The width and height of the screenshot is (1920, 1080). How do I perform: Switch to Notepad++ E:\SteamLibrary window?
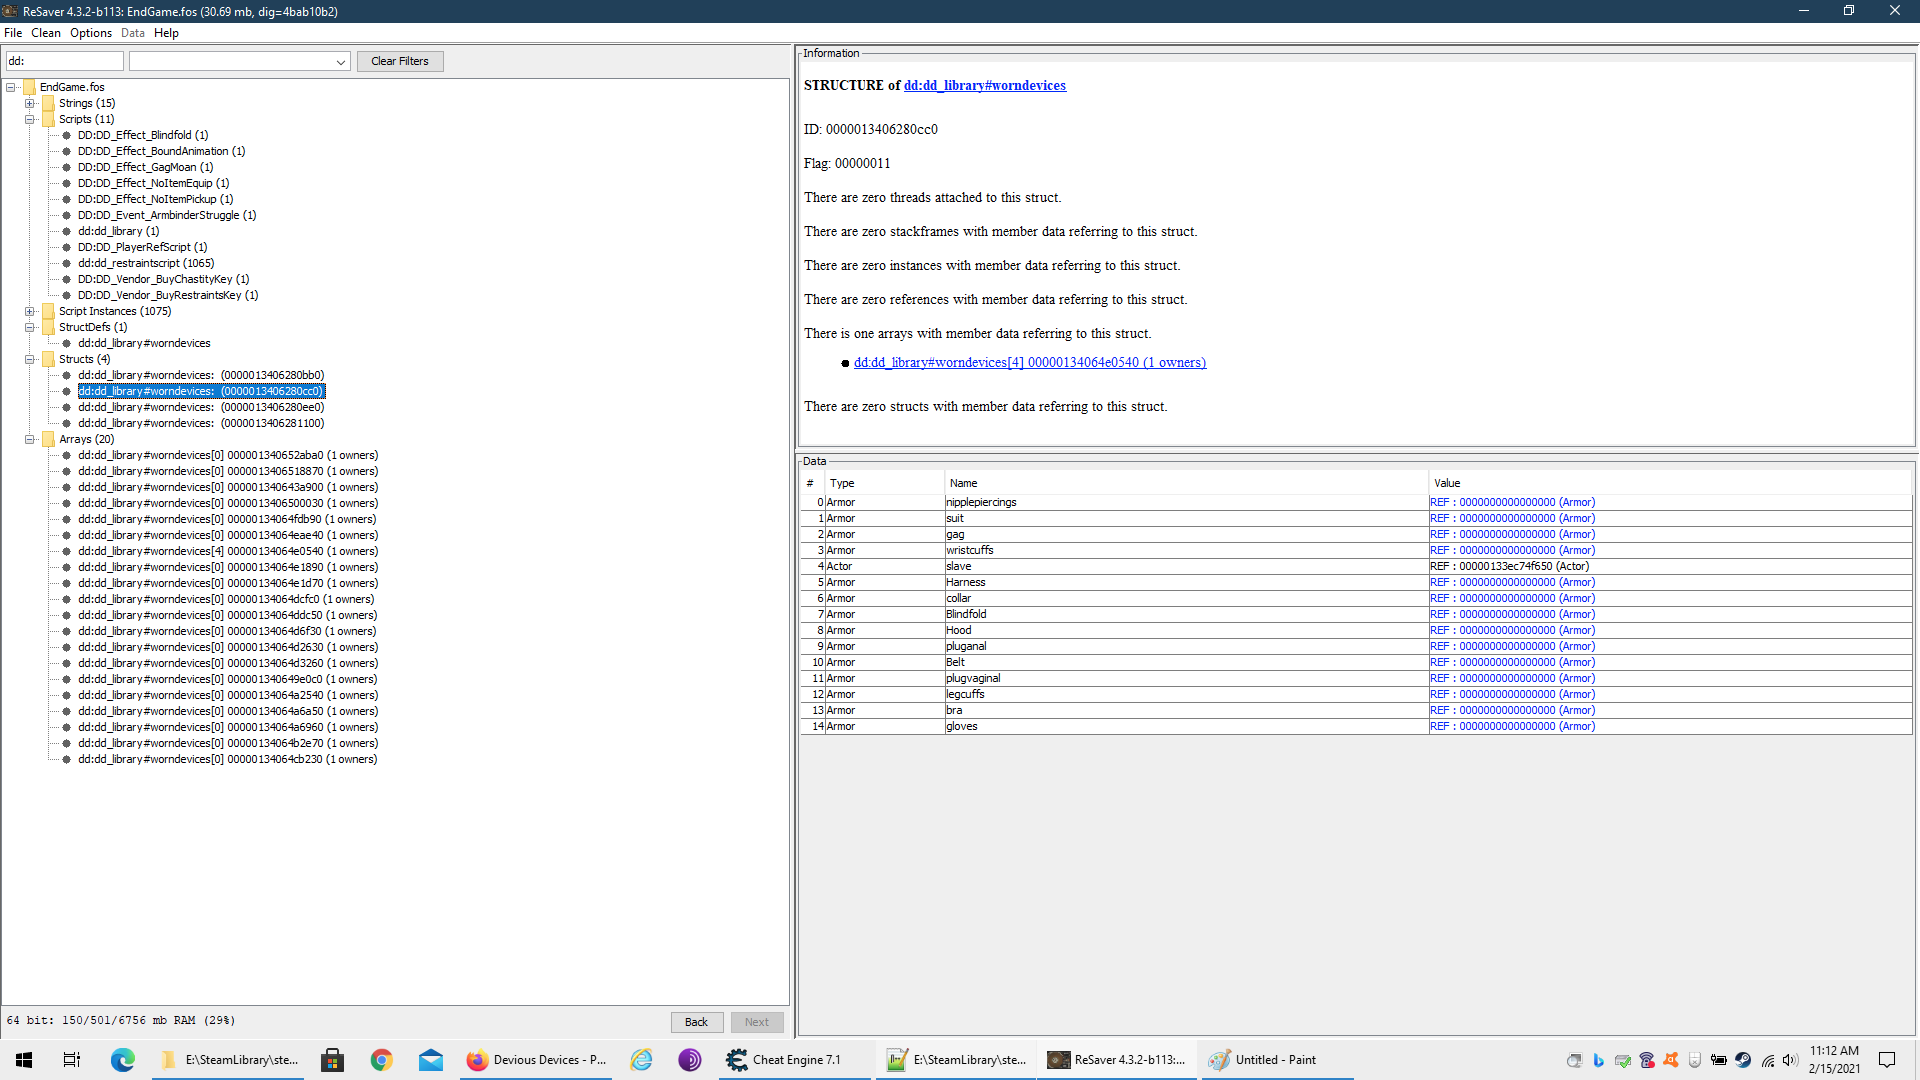coord(957,1060)
